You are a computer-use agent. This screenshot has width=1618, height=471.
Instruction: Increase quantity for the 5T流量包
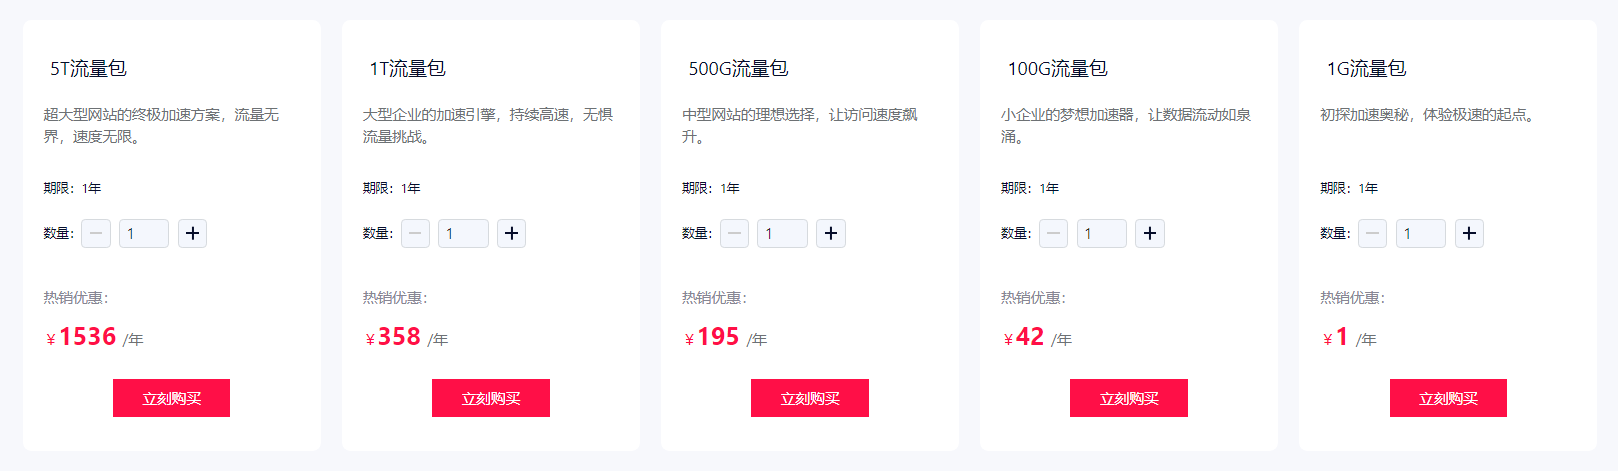(x=192, y=233)
